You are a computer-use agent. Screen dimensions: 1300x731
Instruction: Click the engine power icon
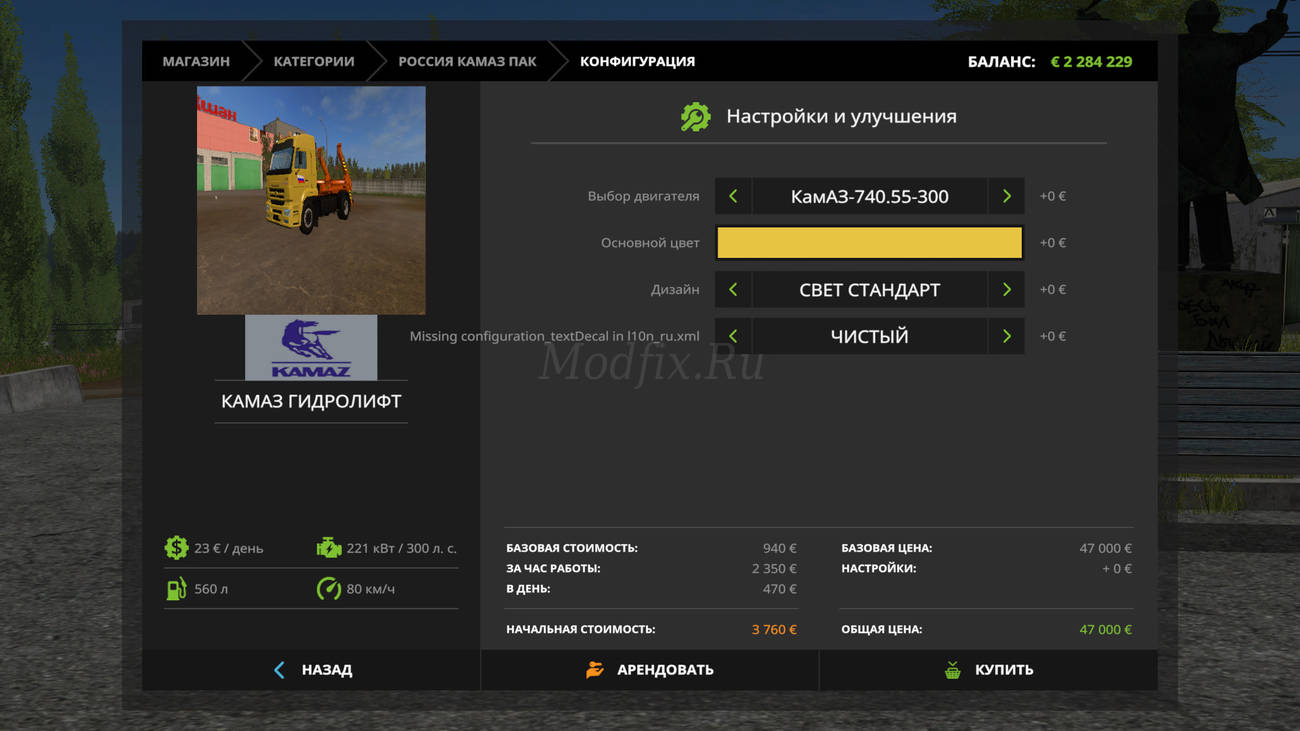click(329, 548)
